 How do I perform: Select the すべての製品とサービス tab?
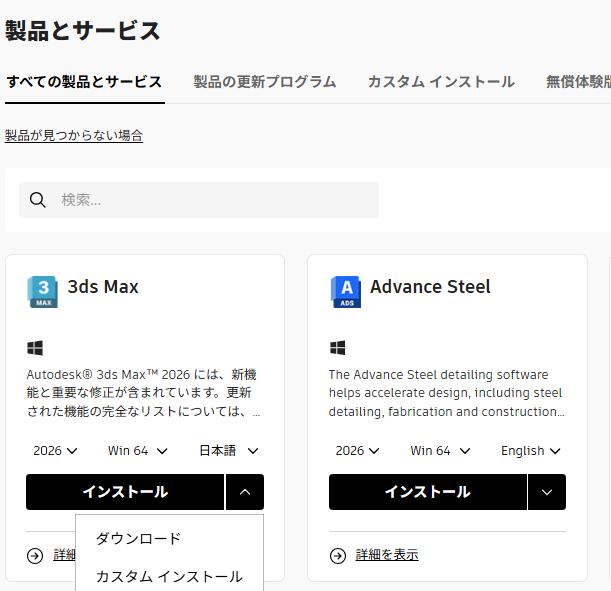[x=85, y=82]
